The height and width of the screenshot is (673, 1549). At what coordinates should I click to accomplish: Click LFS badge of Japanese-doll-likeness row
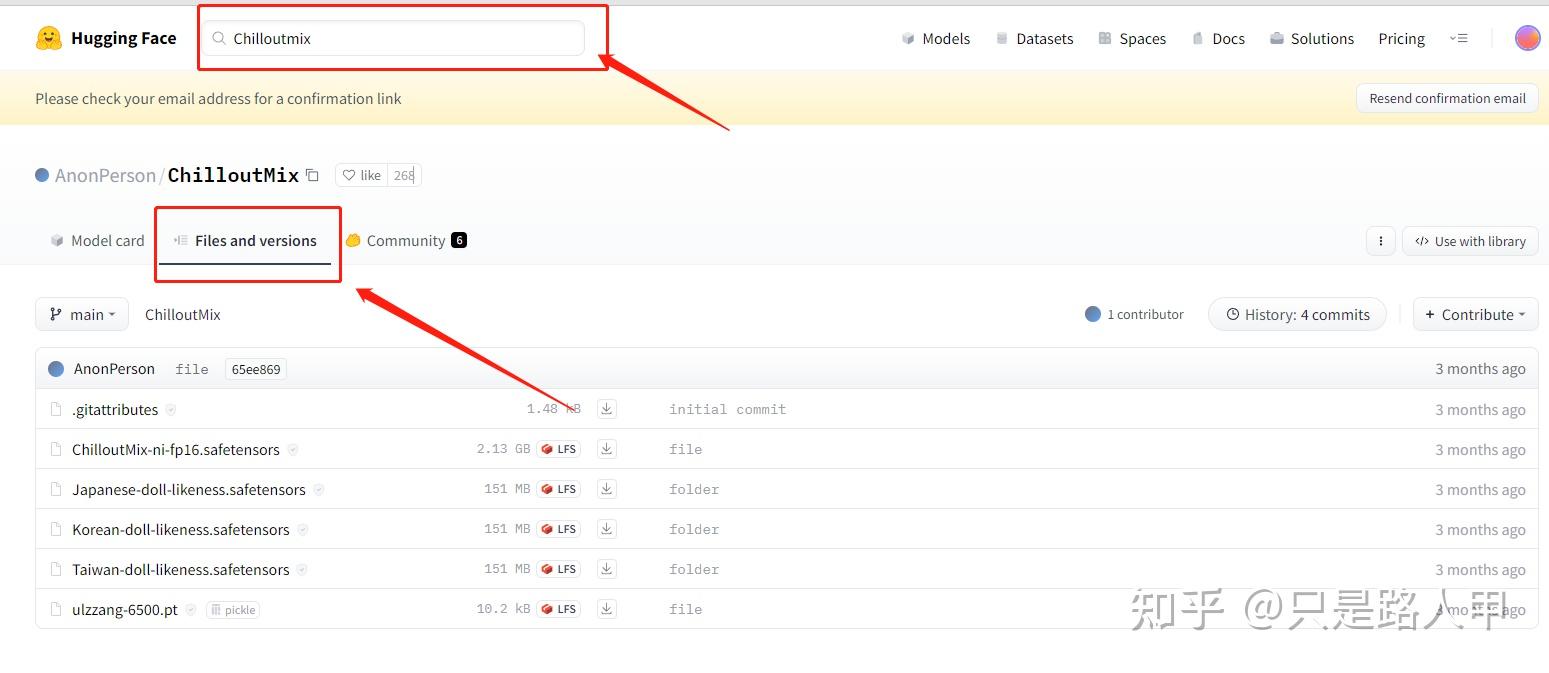click(558, 489)
